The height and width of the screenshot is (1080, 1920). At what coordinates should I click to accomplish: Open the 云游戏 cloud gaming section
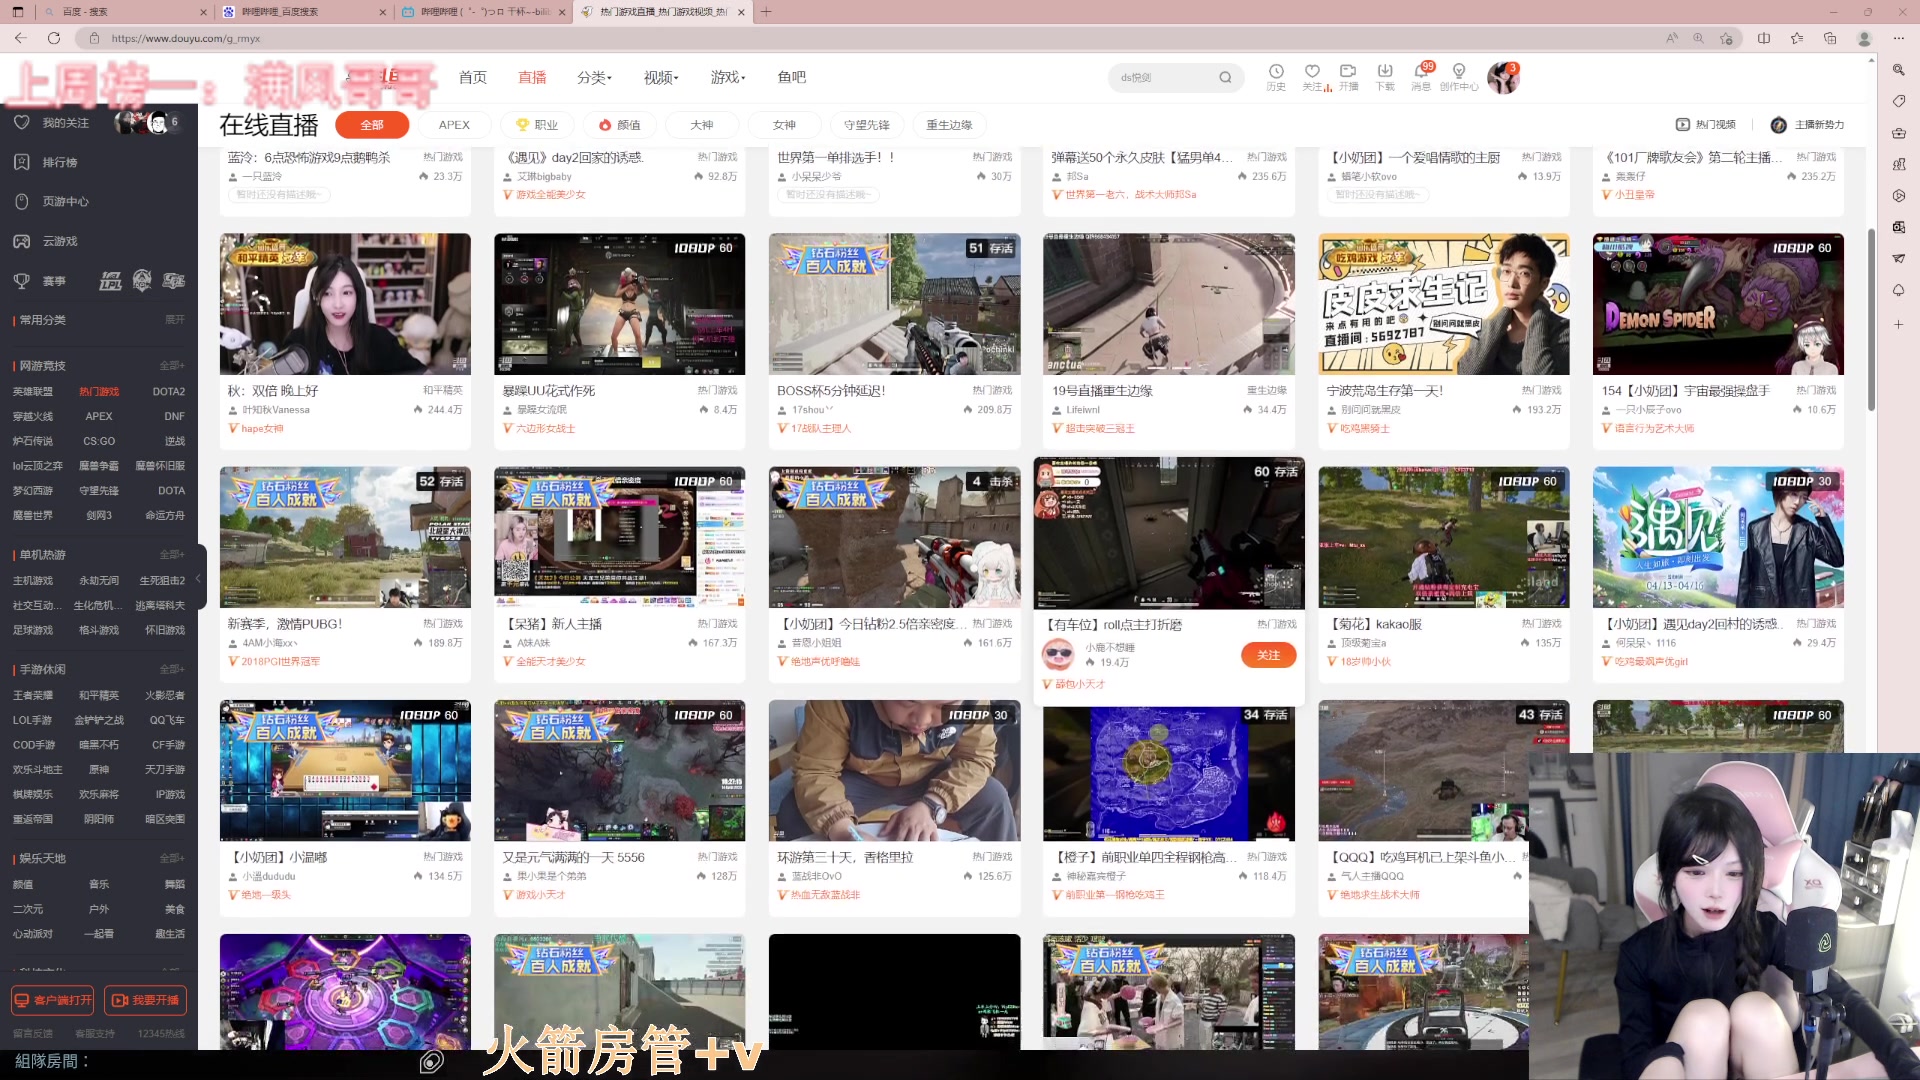[63, 241]
